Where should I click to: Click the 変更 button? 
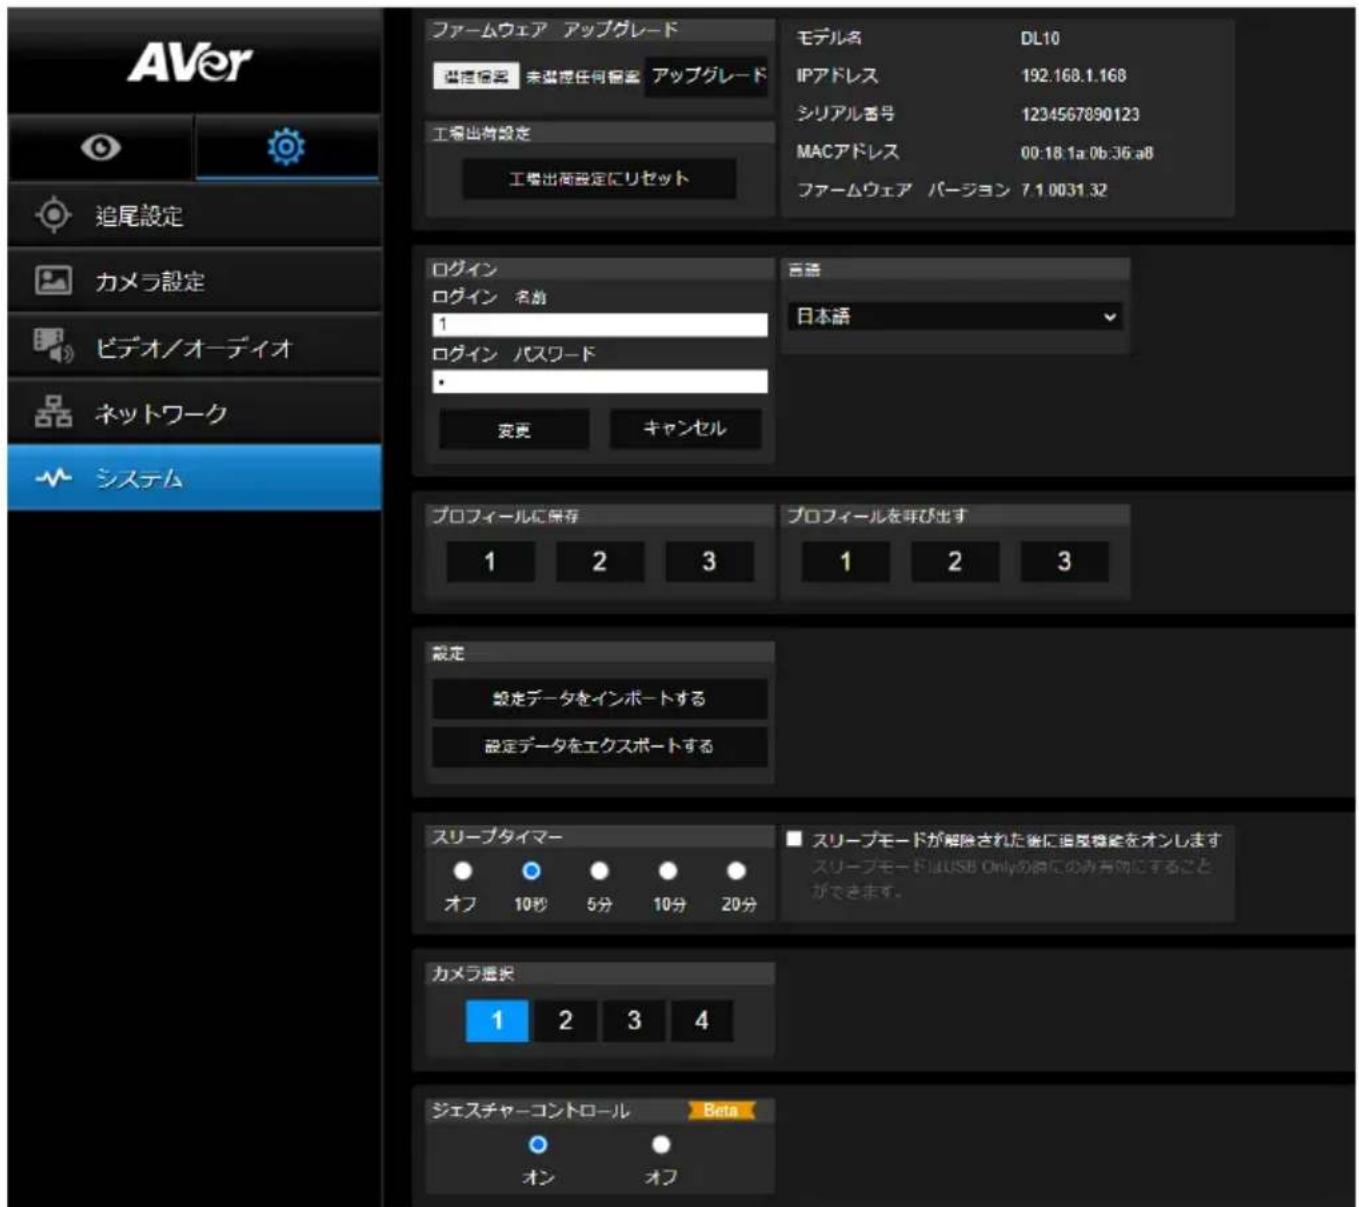coord(514,430)
